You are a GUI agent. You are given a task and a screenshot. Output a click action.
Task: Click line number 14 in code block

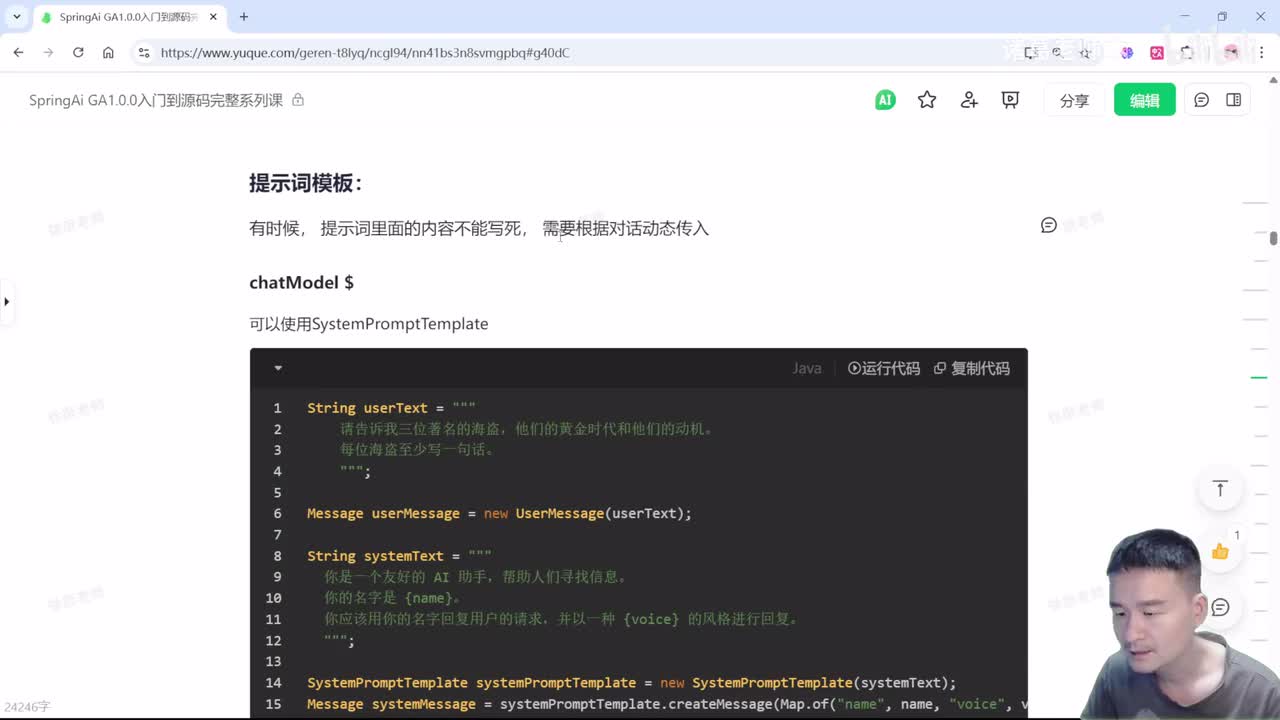[273, 683]
